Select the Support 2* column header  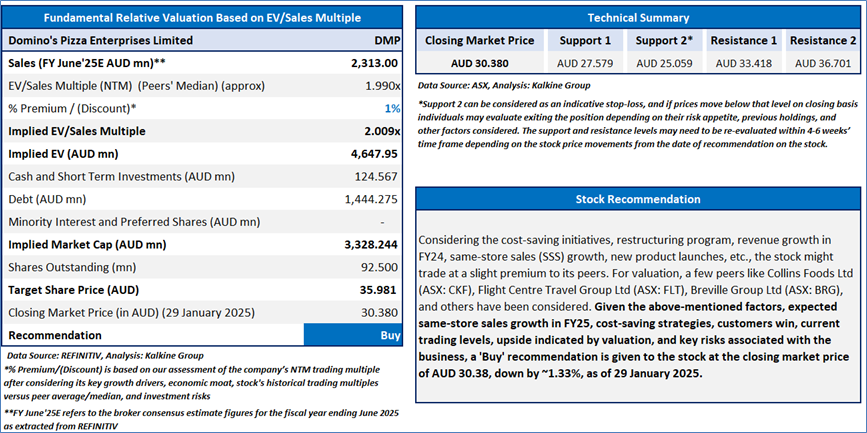[663, 41]
